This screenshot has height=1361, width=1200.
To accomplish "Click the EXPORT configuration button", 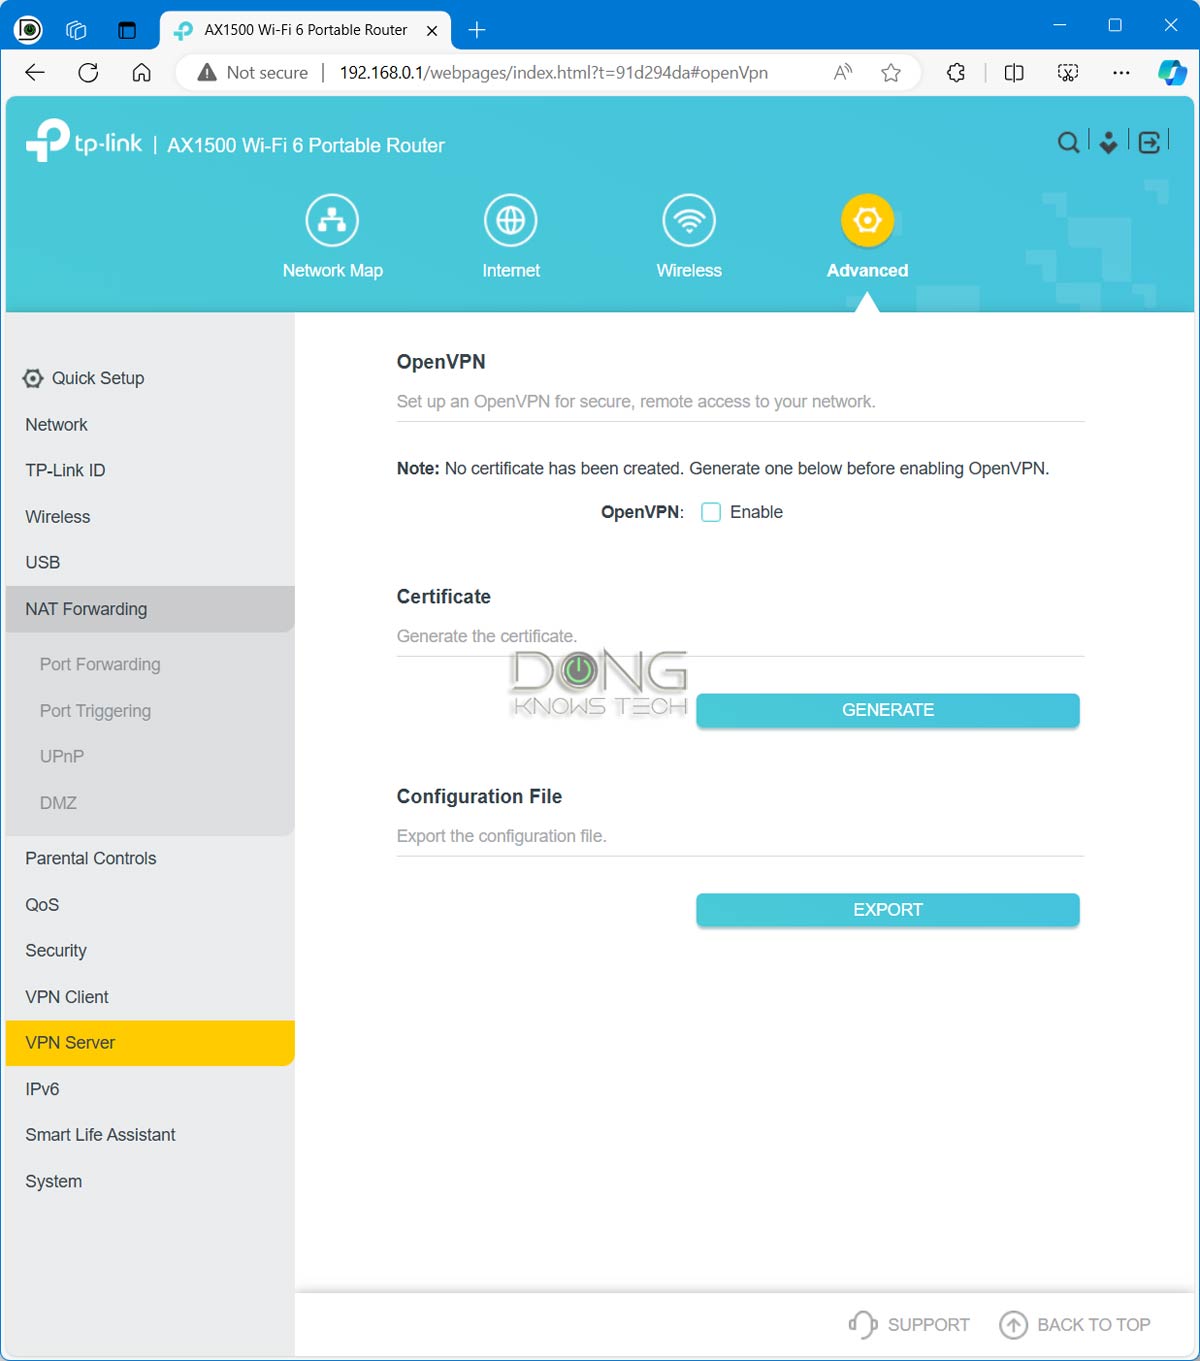I will (888, 910).
